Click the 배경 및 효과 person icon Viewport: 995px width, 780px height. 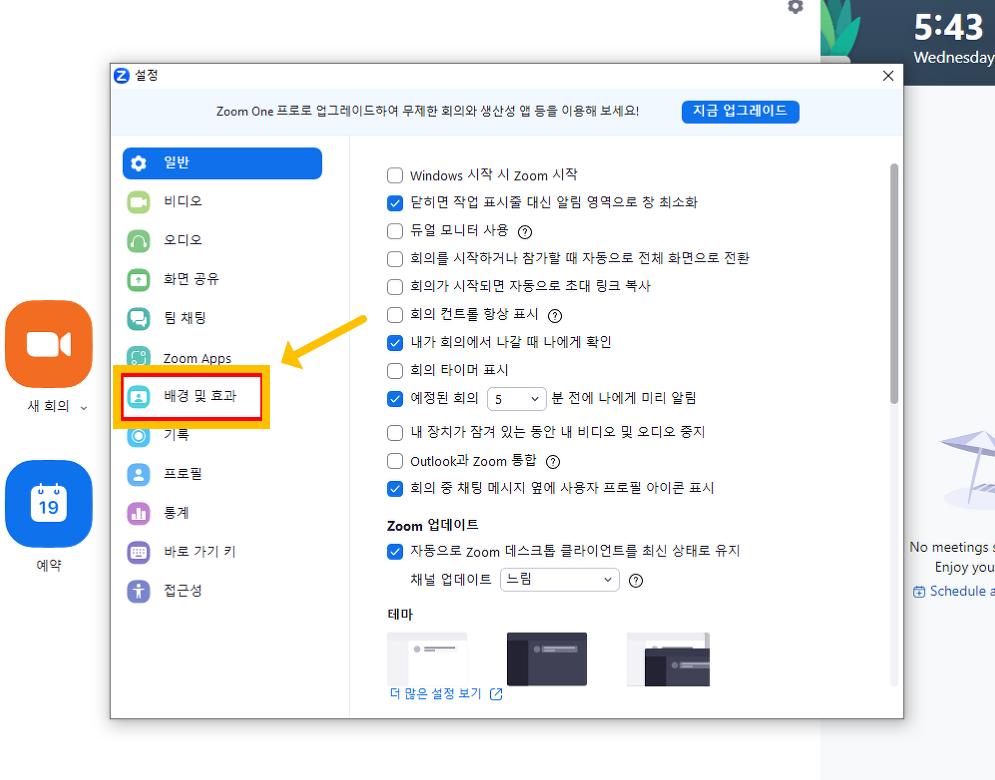[x=138, y=397]
